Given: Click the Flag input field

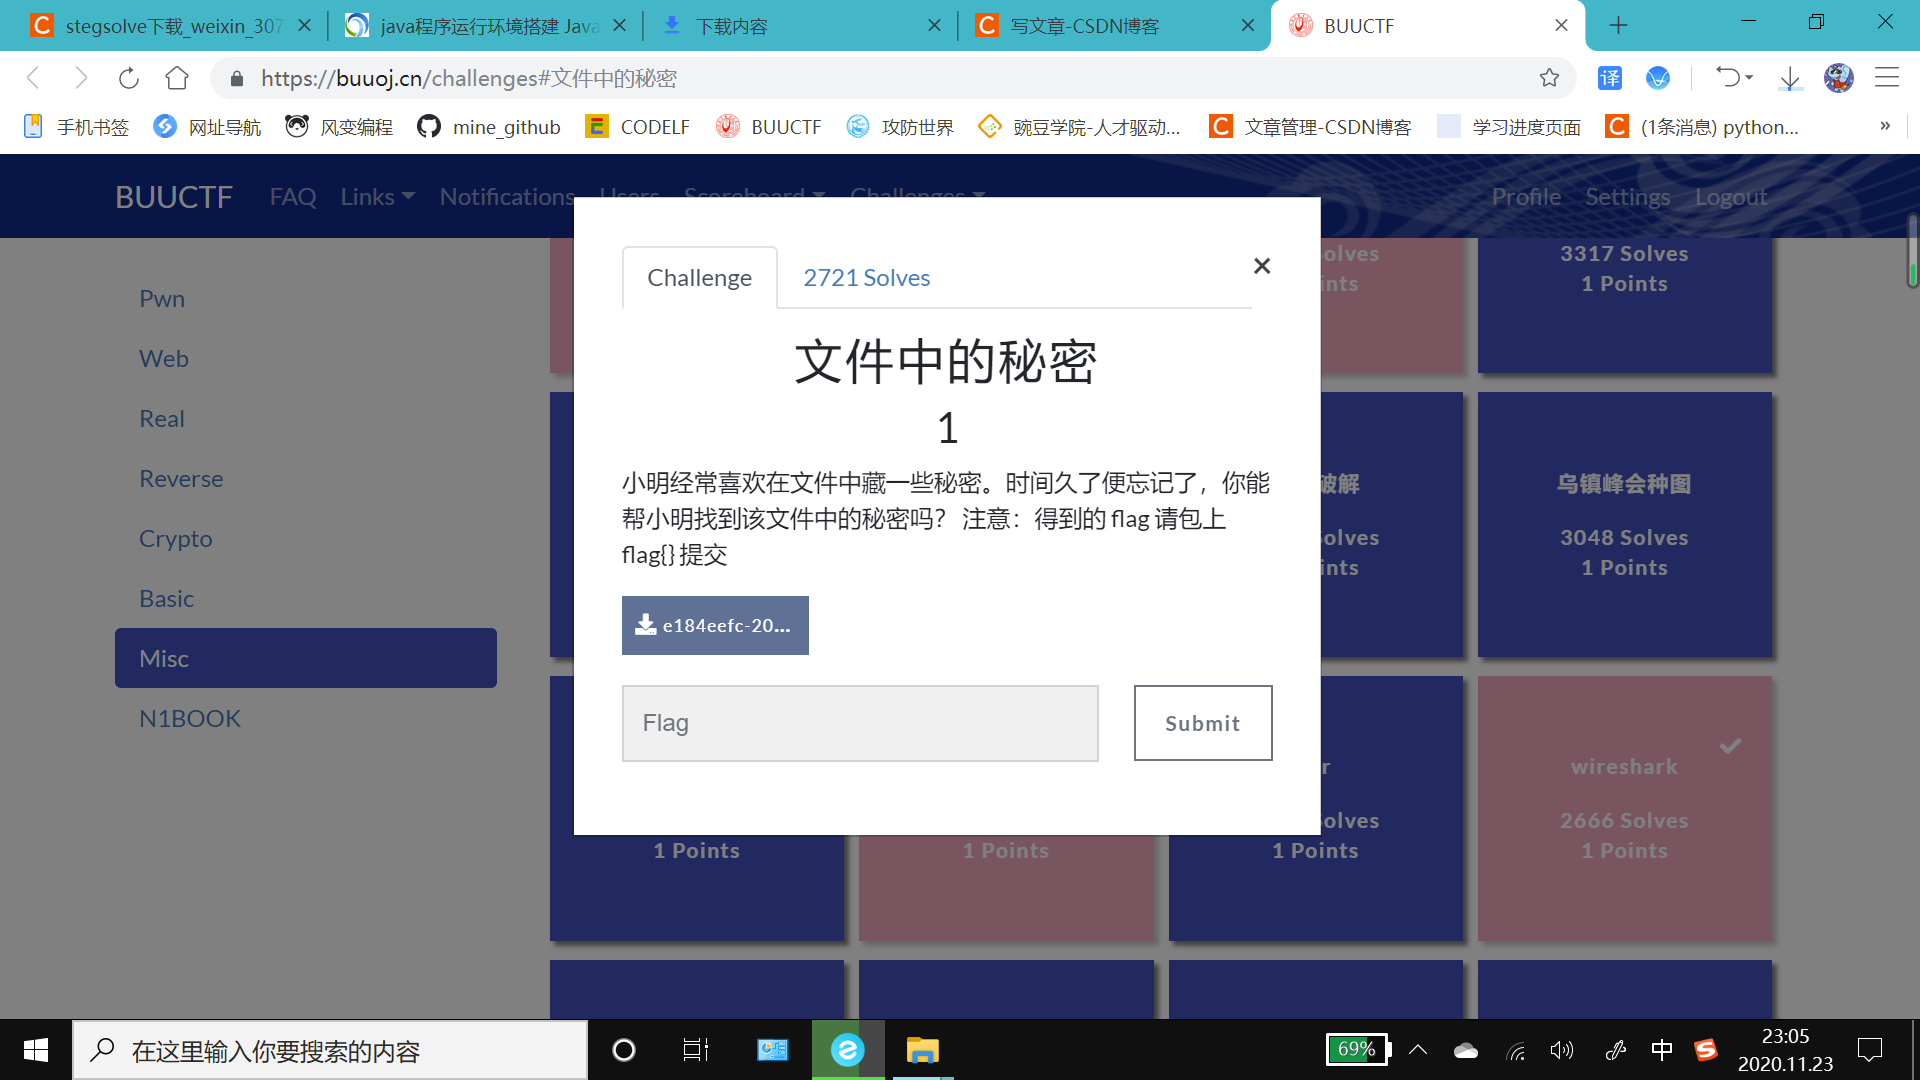Looking at the screenshot, I should pyautogui.click(x=860, y=723).
